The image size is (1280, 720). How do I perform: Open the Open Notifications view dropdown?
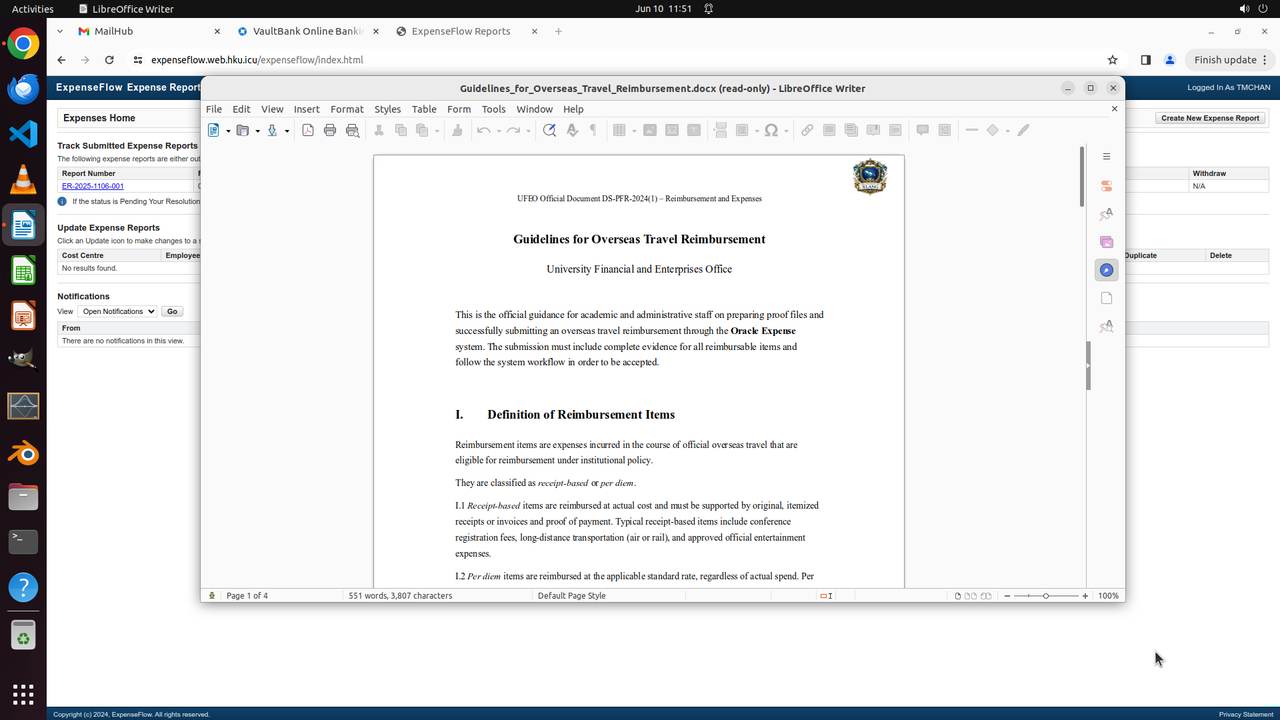tap(118, 311)
